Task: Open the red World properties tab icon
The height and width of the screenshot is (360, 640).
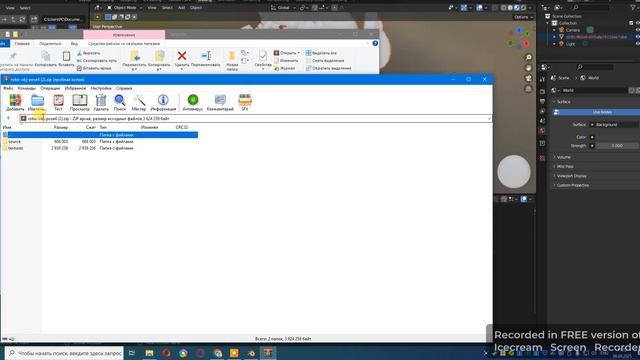Action: tap(542, 131)
